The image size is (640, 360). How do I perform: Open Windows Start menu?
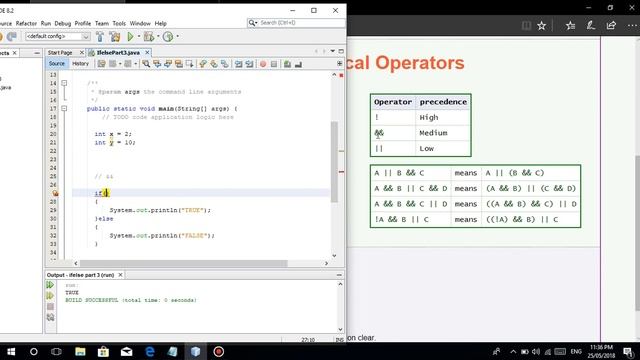coord(11,351)
